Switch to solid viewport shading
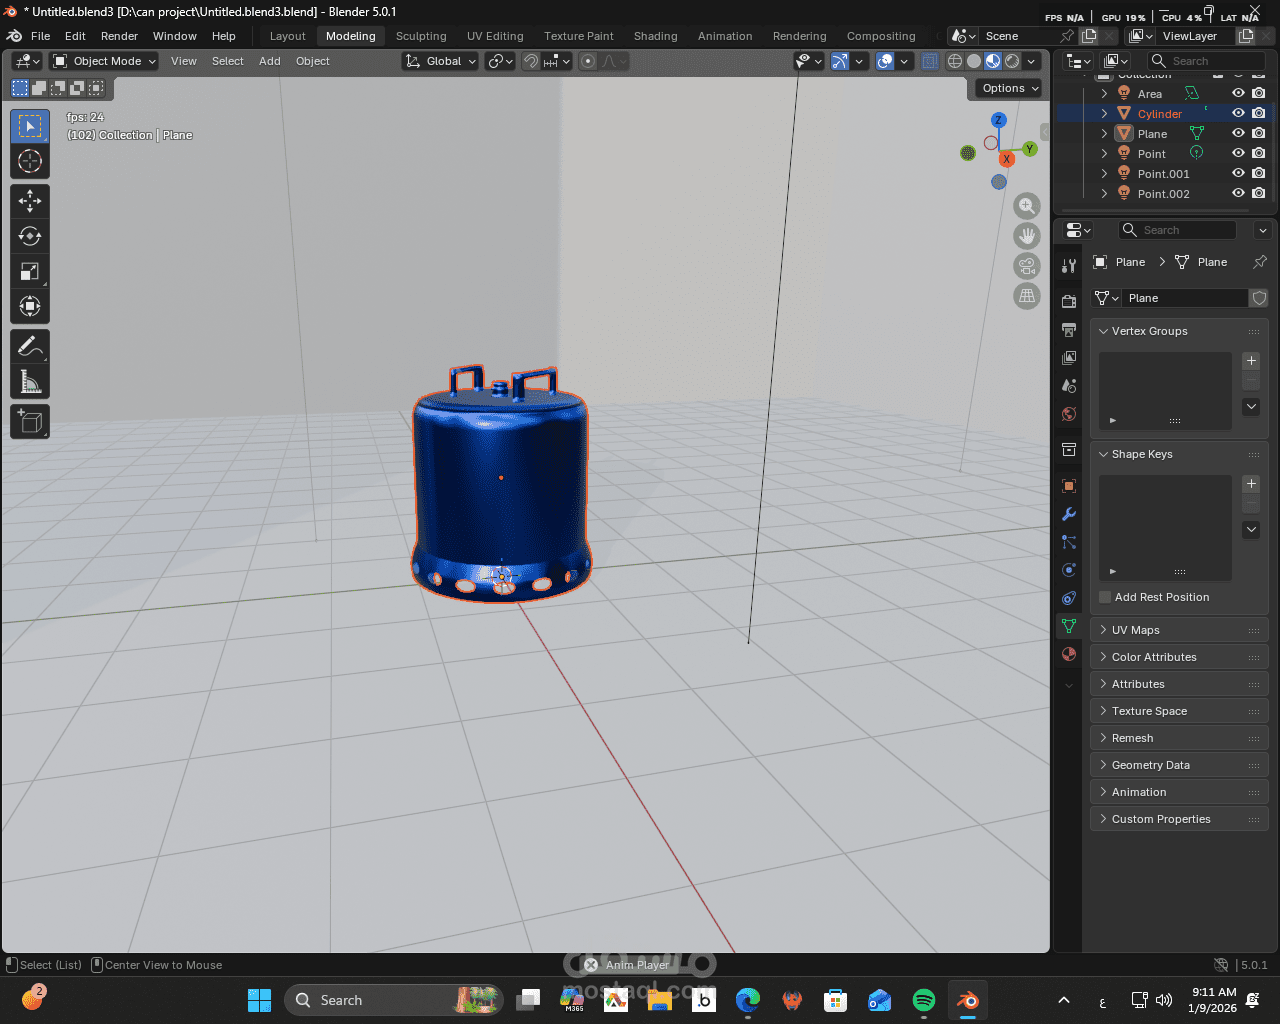Image resolution: width=1280 pixels, height=1024 pixels. coord(974,61)
